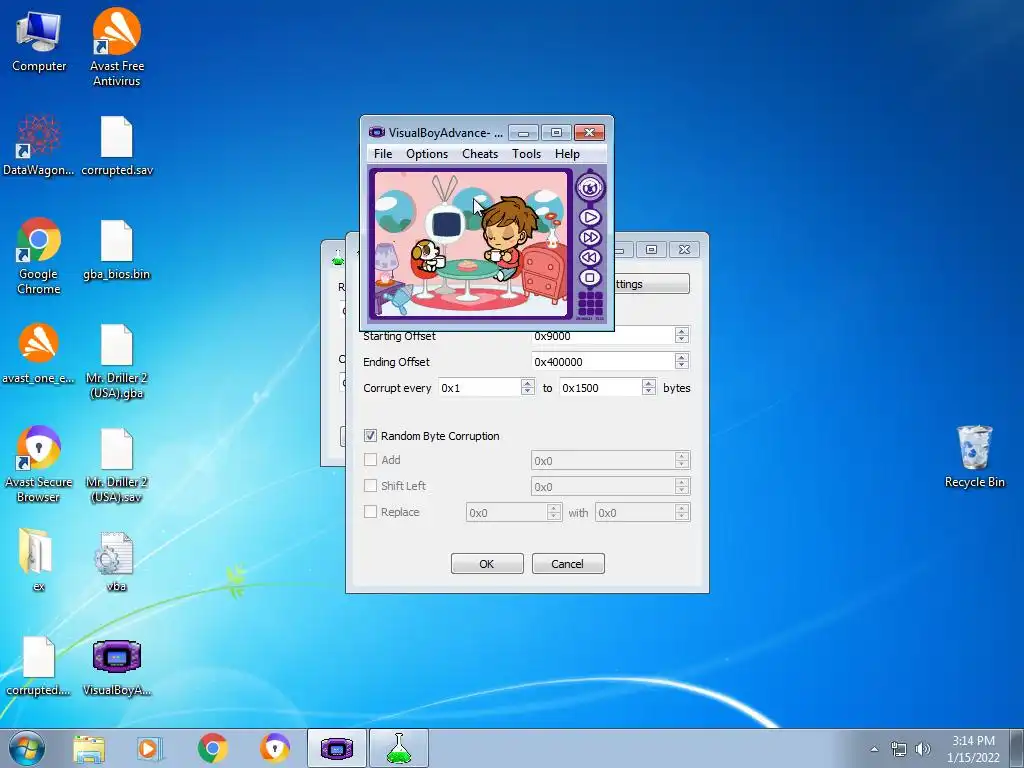
Task: Open the Windows Start menu orb
Action: [x=27, y=748]
